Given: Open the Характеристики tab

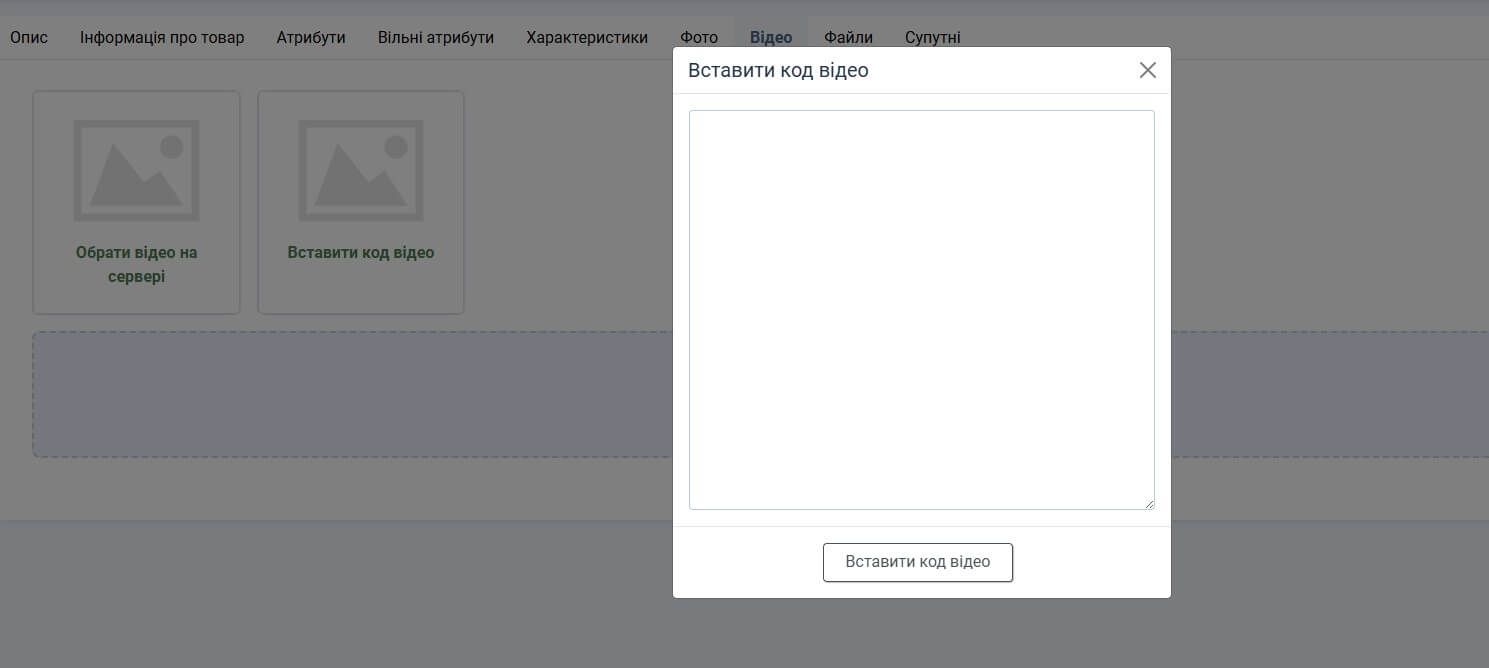Looking at the screenshot, I should tap(587, 37).
